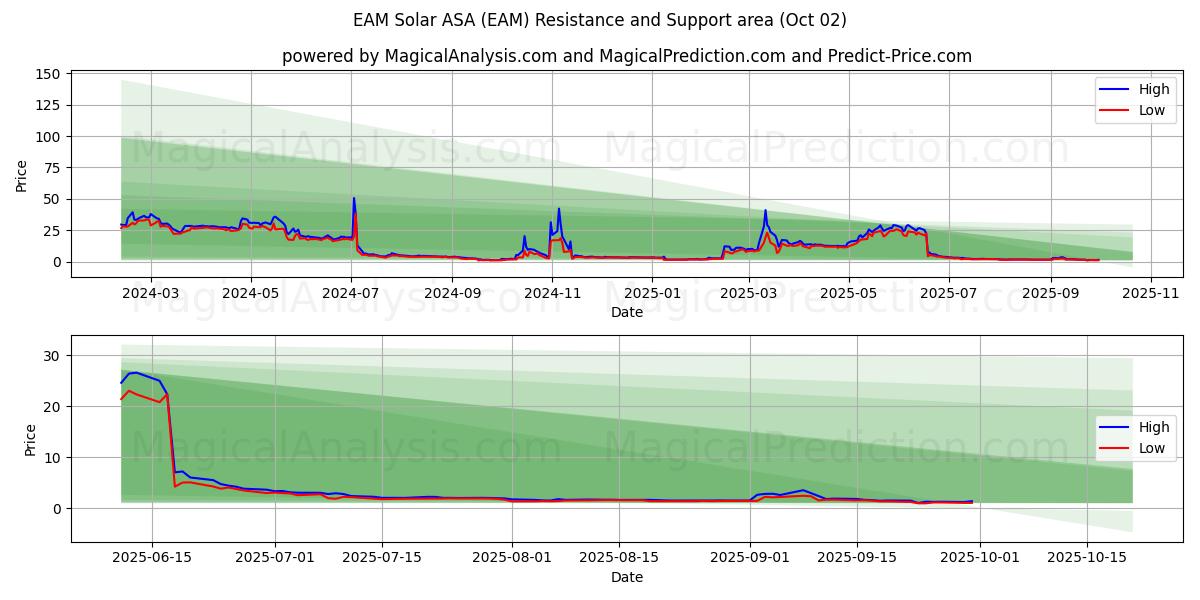The height and width of the screenshot is (600, 1200).
Task: Click the 2025-03 tick on top chart
Action: [750, 293]
